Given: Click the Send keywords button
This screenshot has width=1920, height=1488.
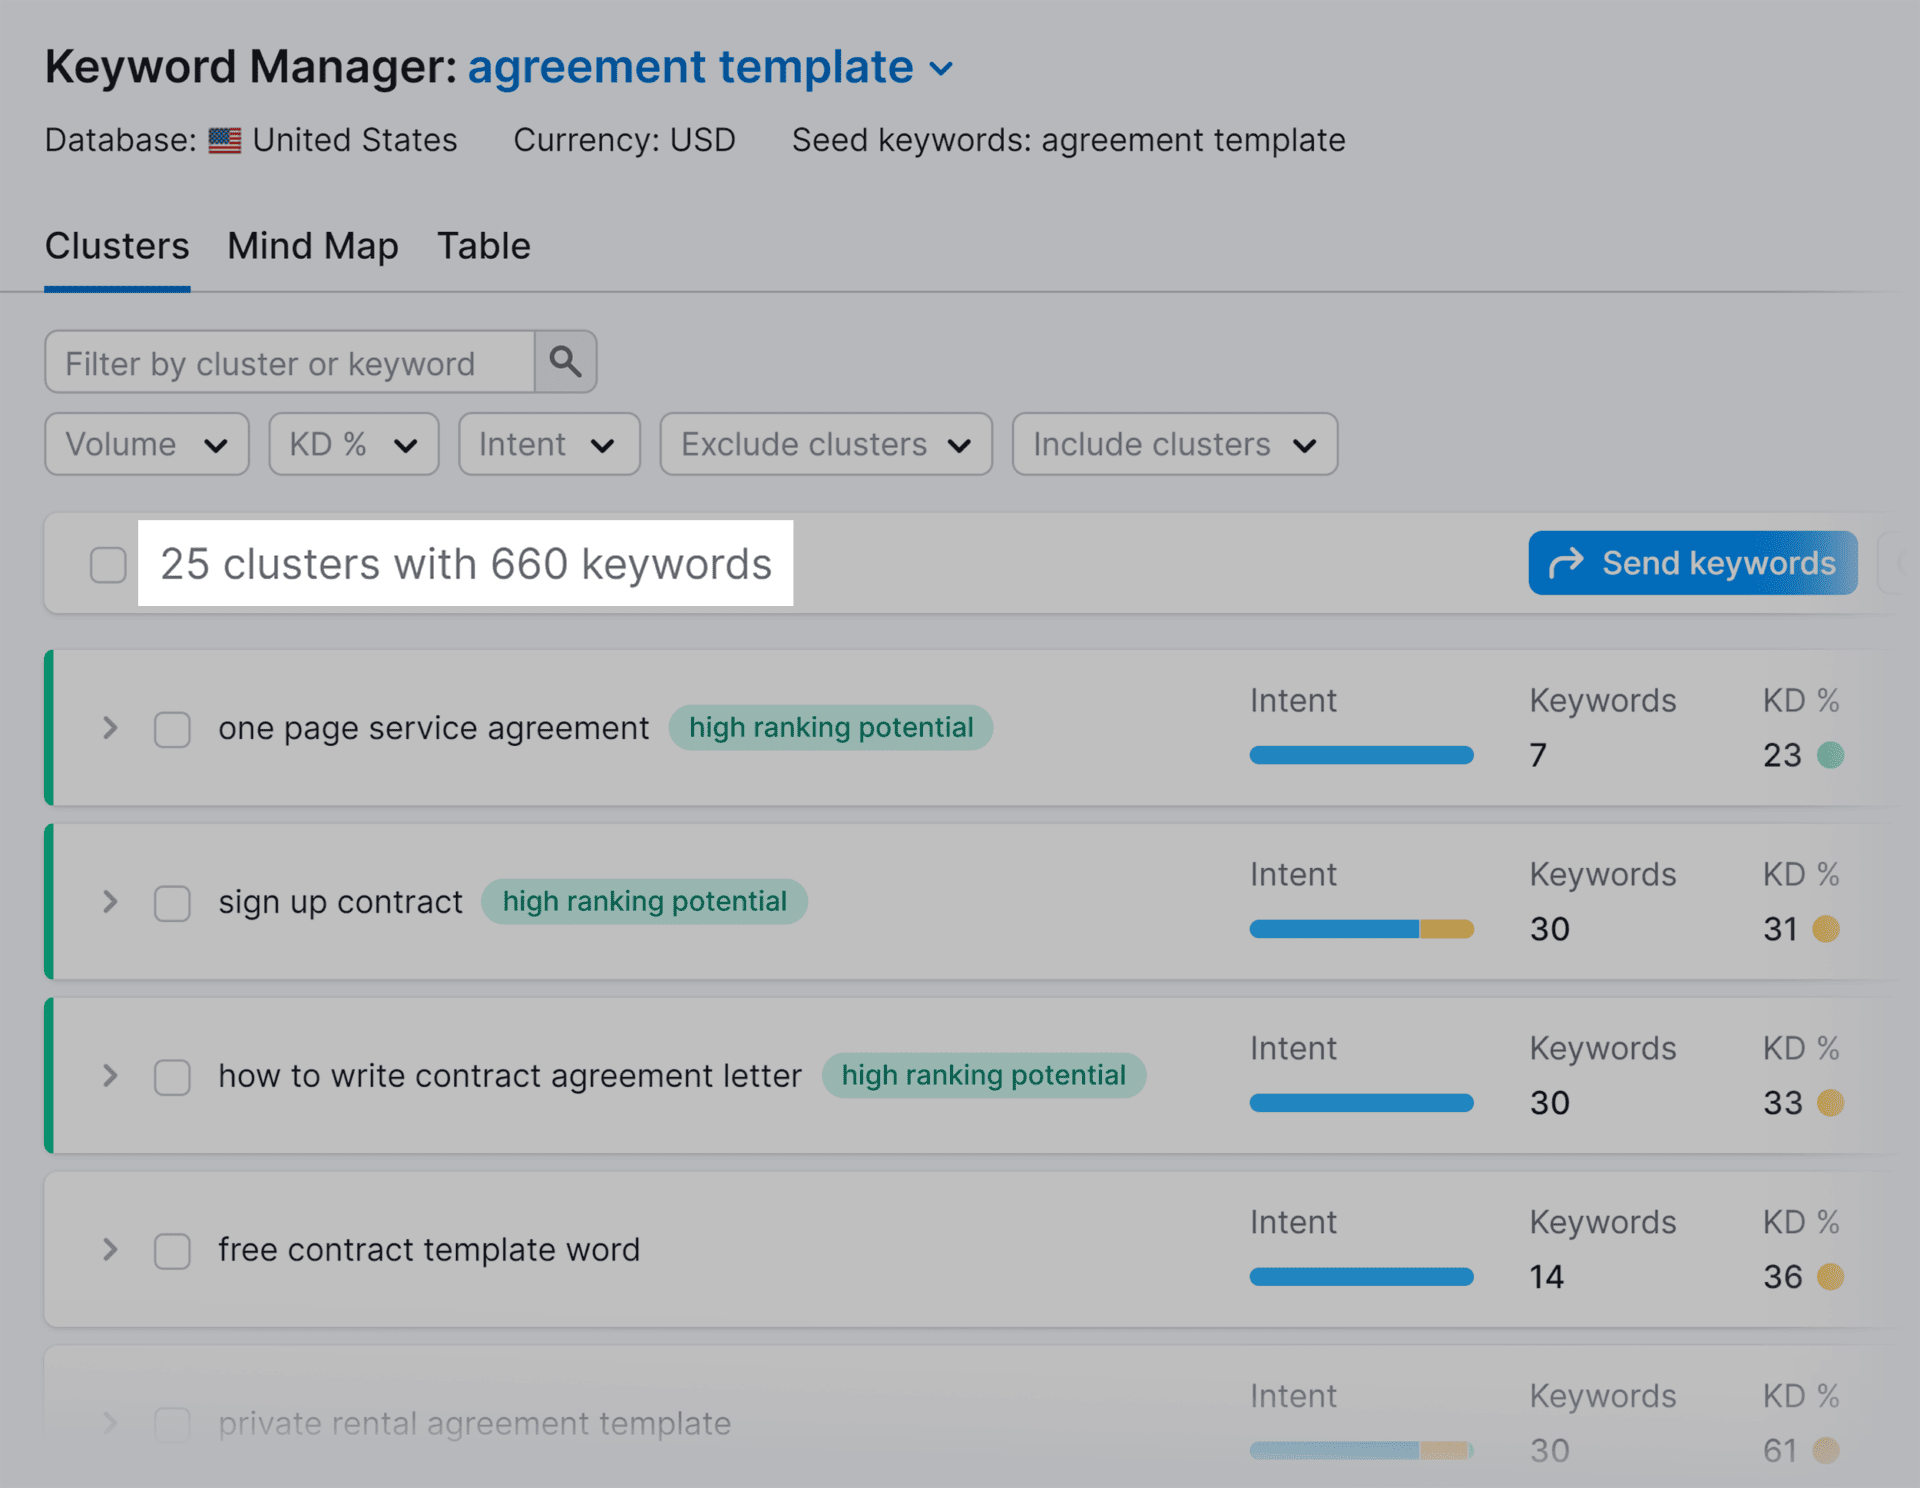Looking at the screenshot, I should pos(1692,563).
